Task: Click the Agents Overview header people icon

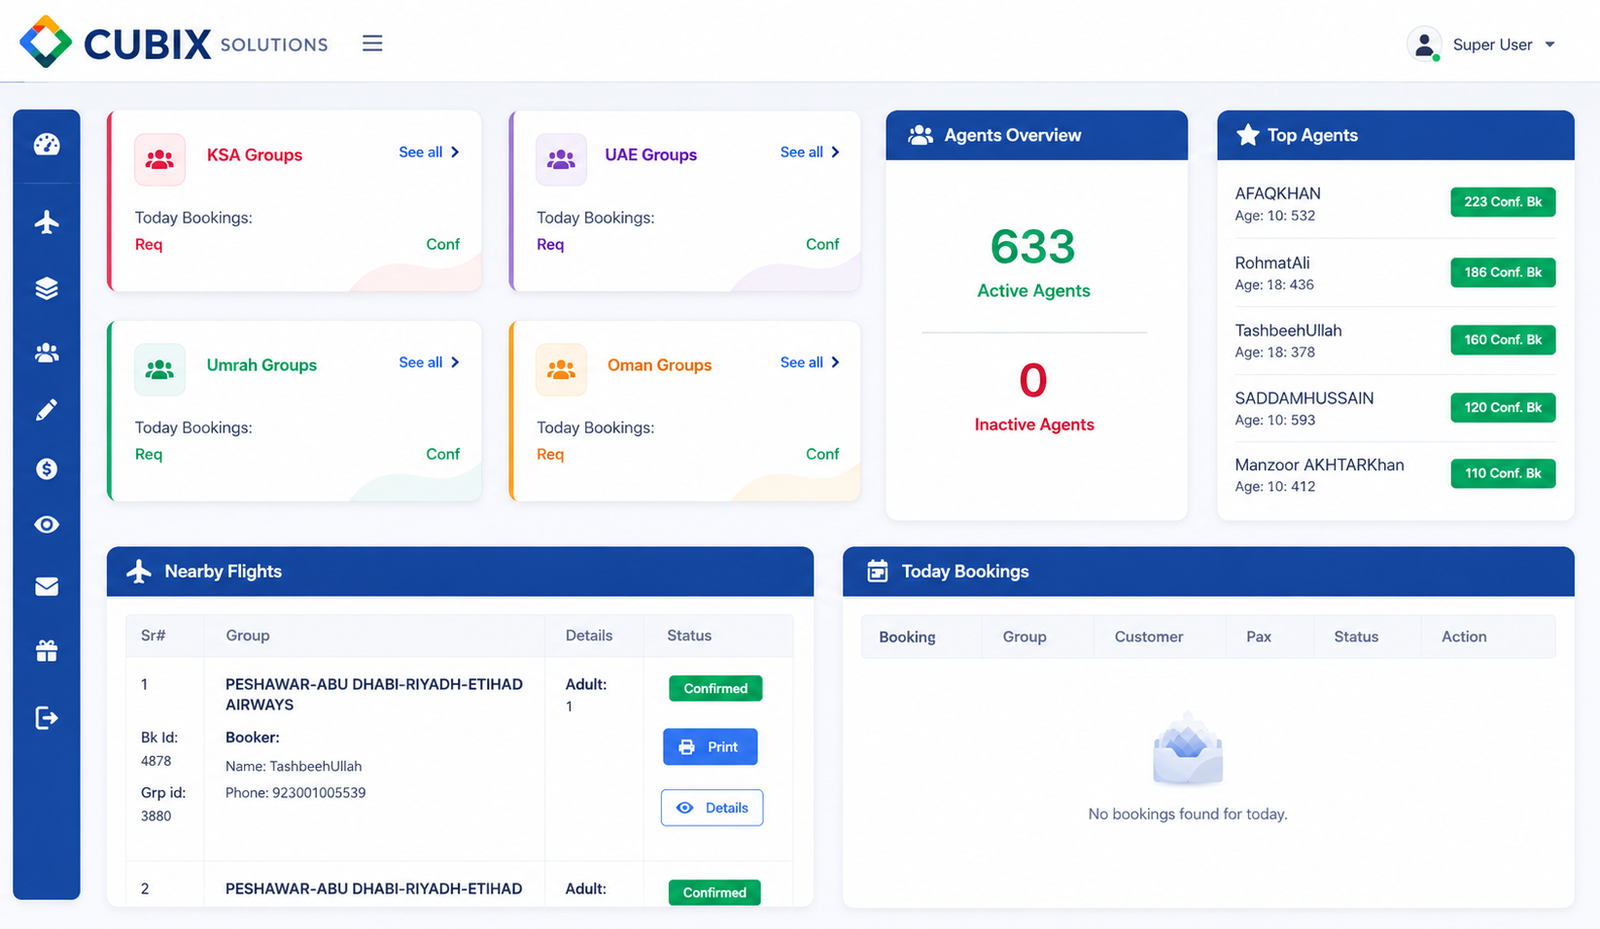Action: [x=920, y=135]
